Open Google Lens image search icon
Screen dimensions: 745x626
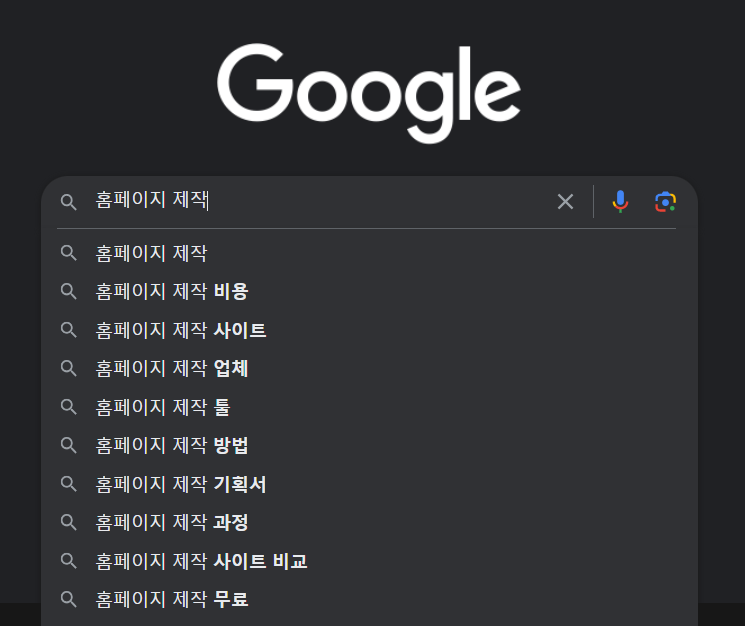pyautogui.click(x=665, y=202)
